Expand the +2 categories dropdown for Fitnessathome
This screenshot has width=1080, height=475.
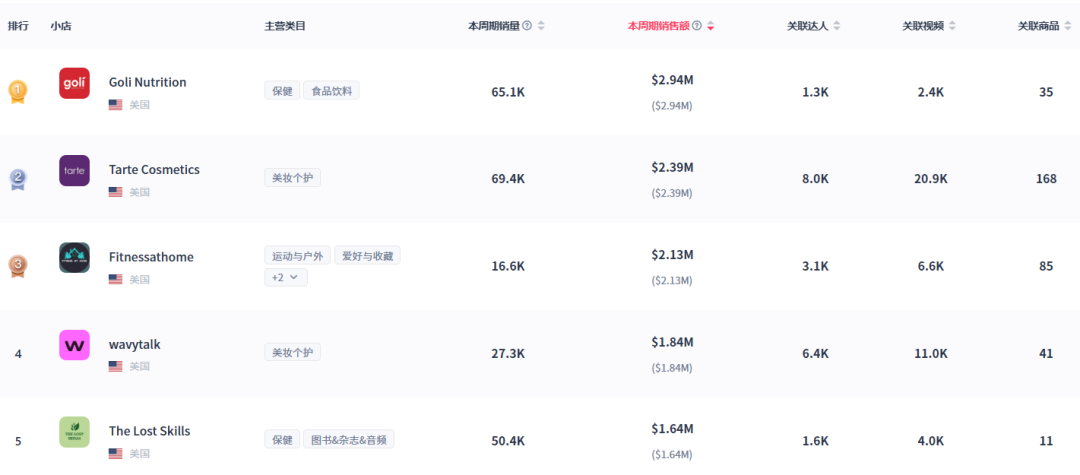pos(285,278)
